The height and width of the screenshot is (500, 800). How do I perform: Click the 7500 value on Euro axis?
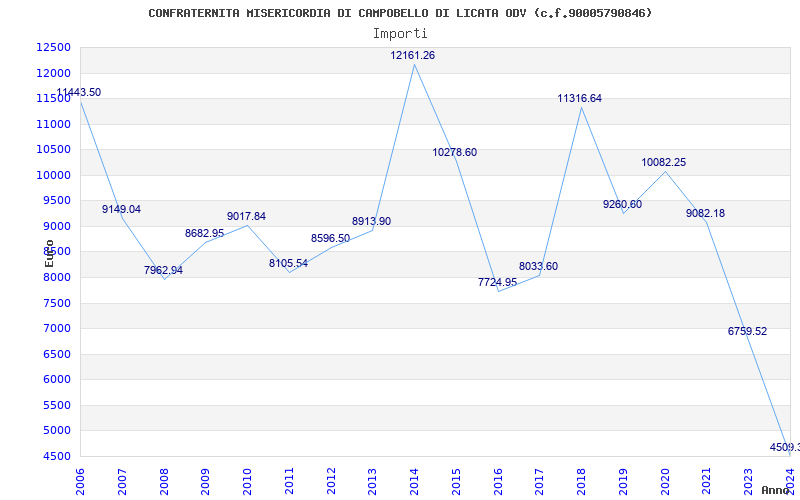click(56, 304)
